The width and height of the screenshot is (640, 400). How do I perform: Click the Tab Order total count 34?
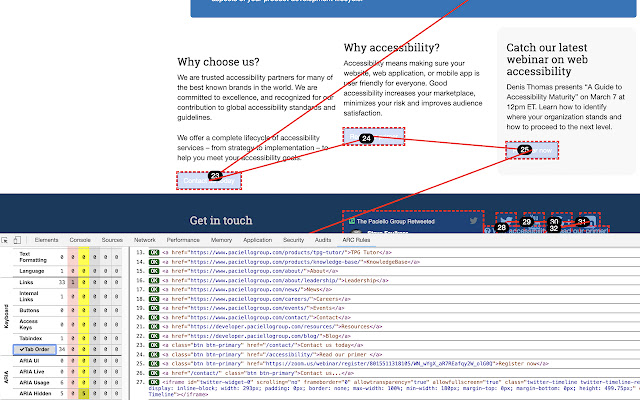pos(62,349)
